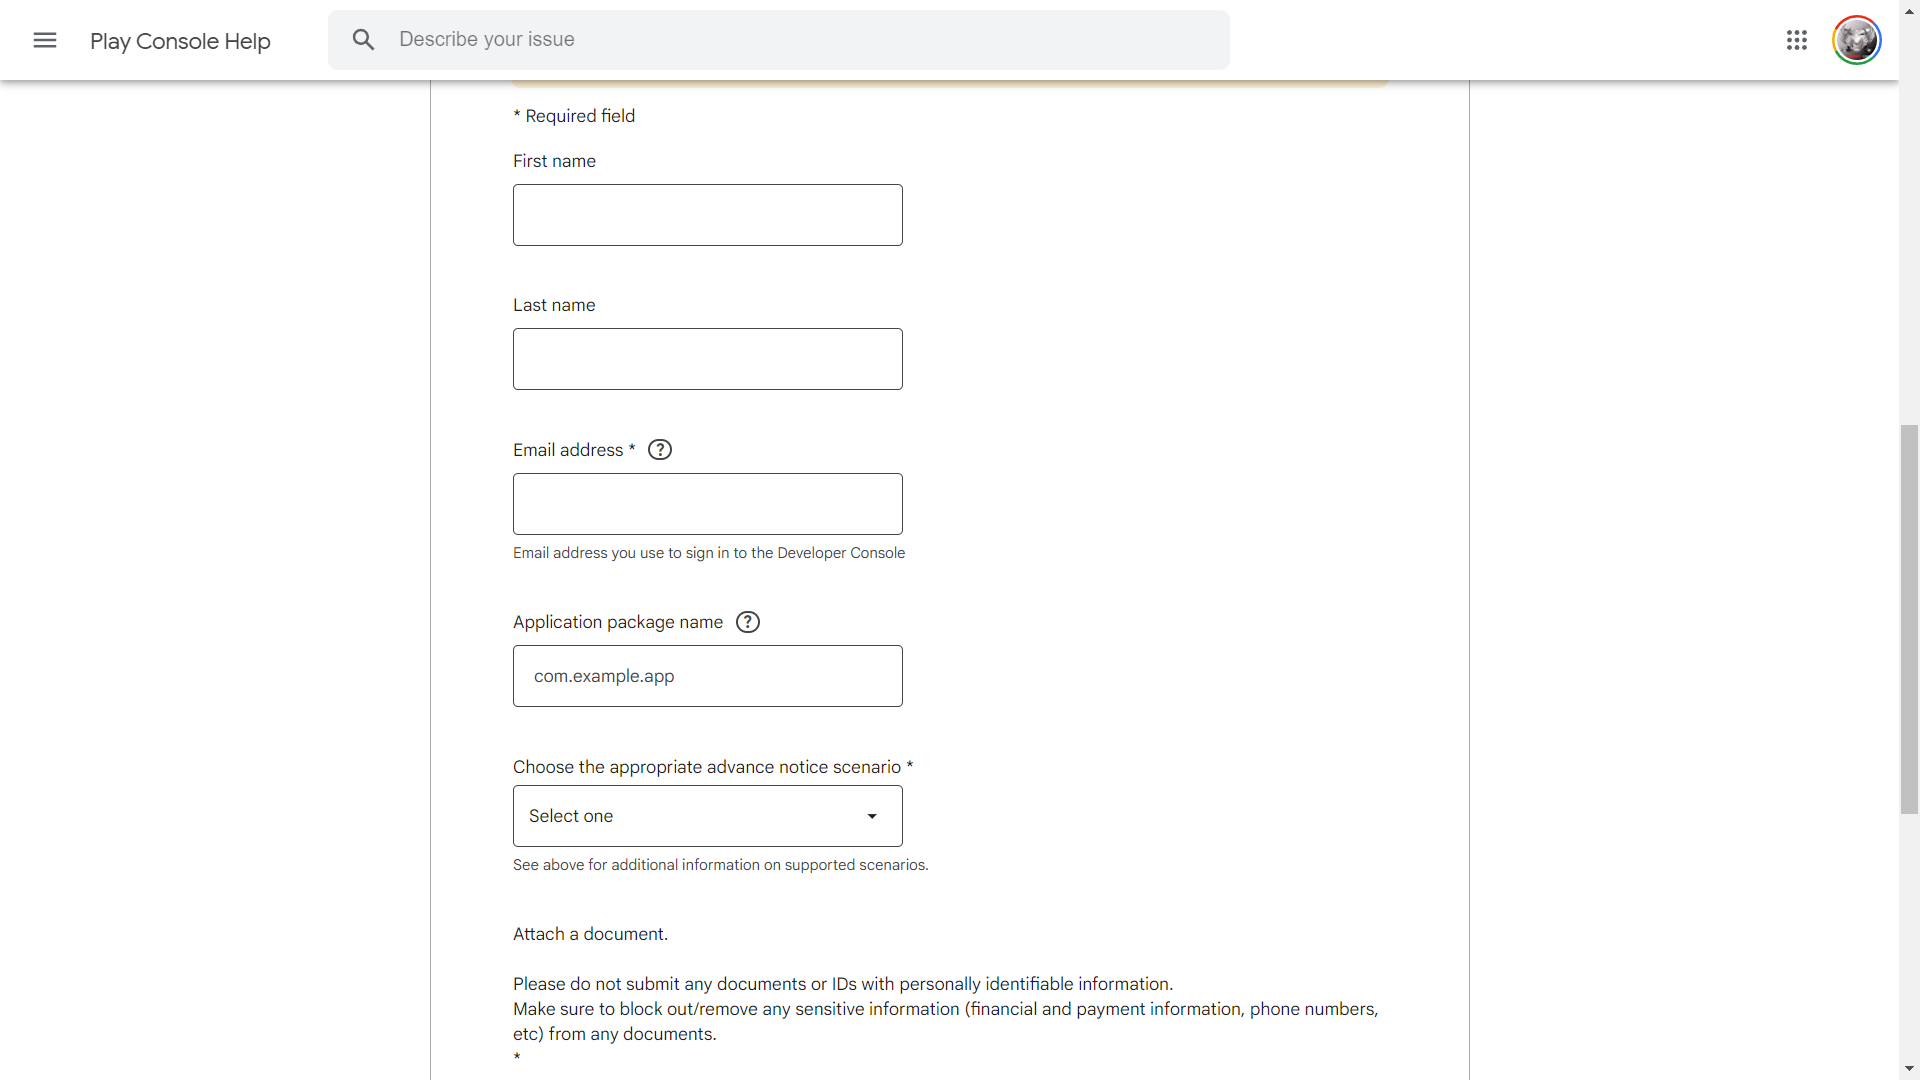Open the advance notice scenario dropdown
Viewport: 1920px width, 1080px height.
click(x=708, y=816)
